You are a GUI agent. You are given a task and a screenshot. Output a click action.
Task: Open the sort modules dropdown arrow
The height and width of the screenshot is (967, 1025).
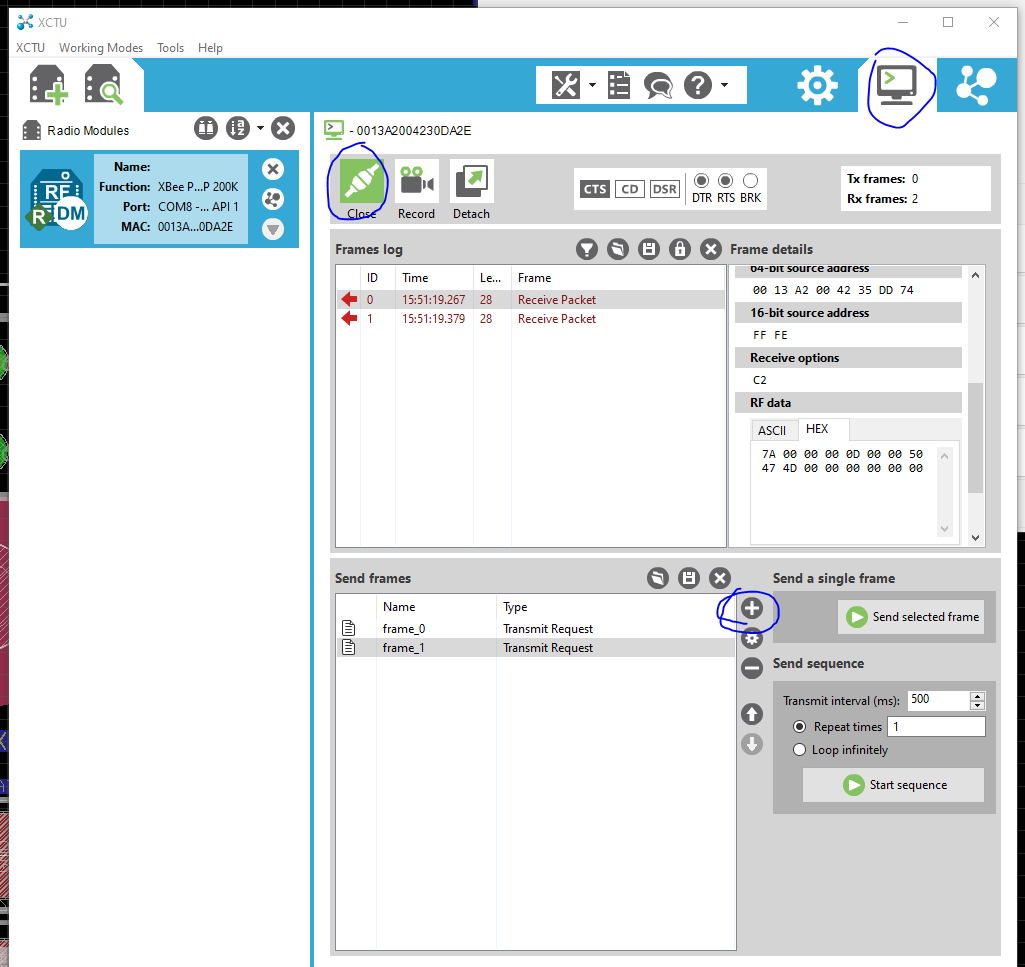coord(260,128)
